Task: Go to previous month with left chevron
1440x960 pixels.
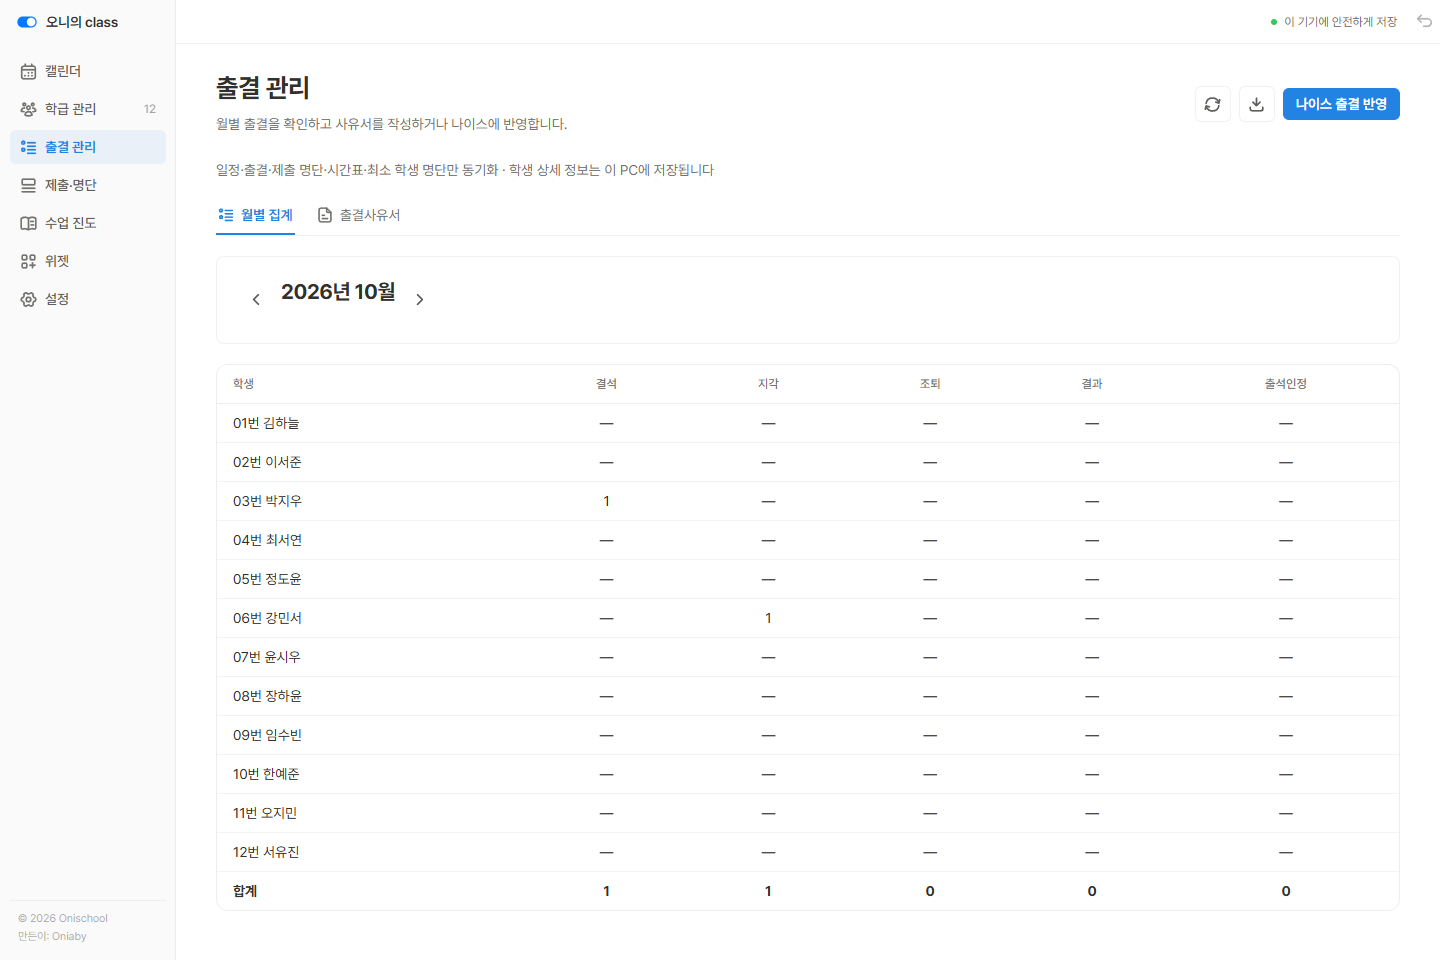Action: point(256,299)
